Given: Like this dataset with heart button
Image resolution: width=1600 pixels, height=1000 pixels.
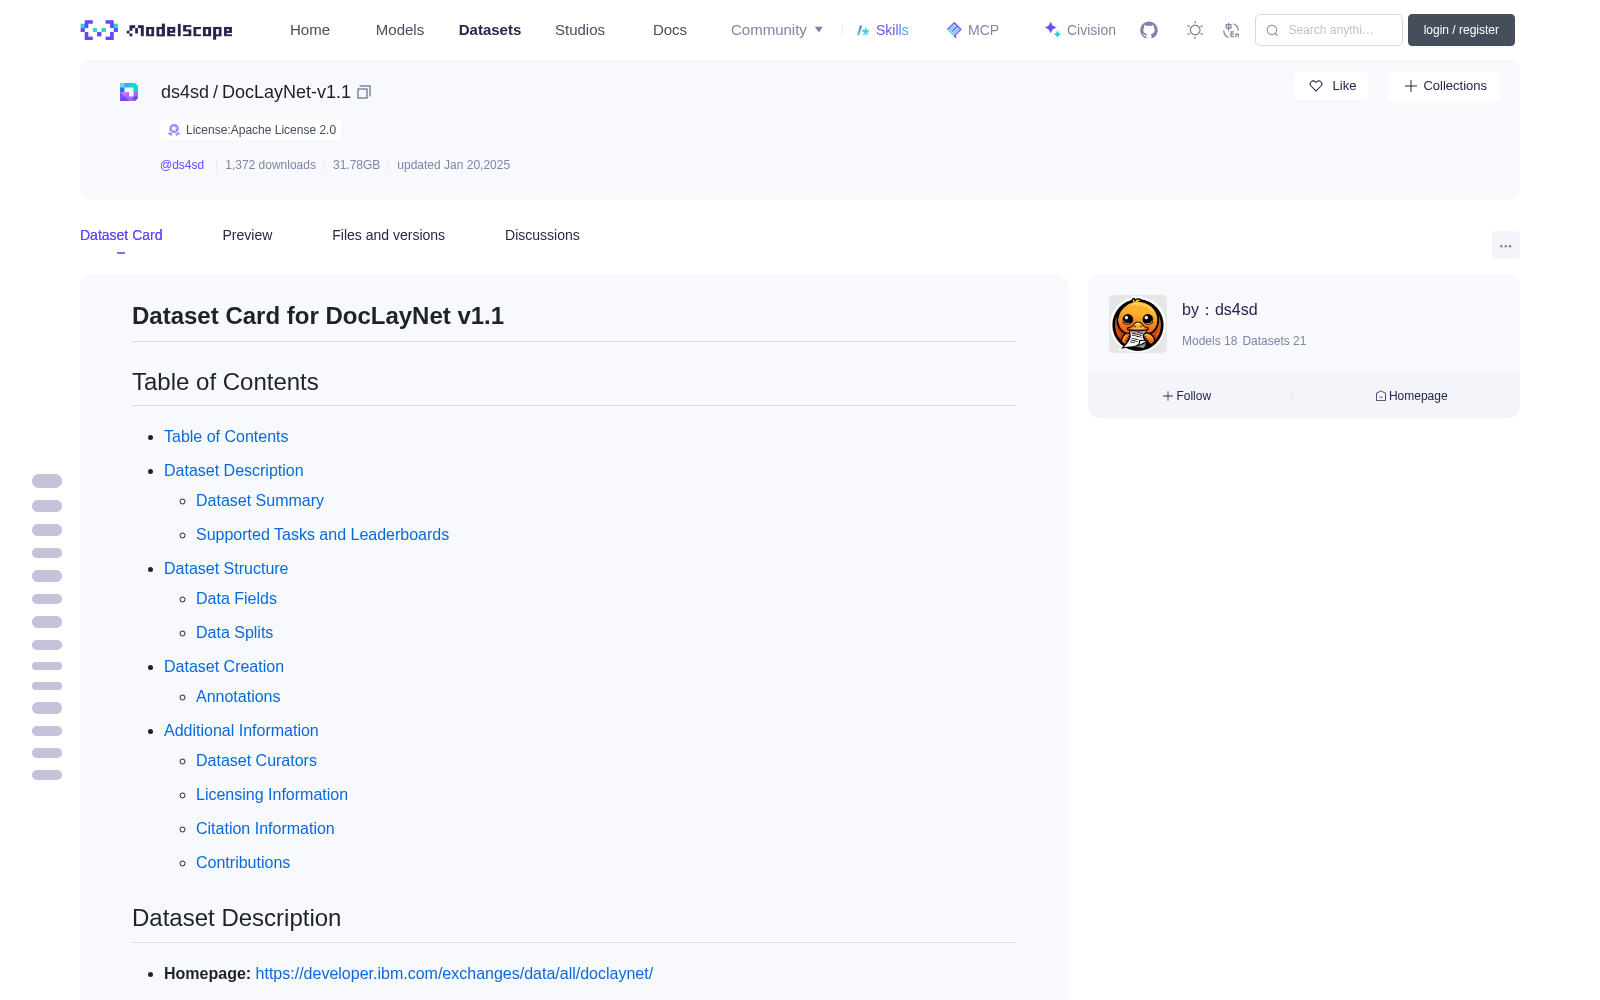Looking at the screenshot, I should (x=1331, y=86).
